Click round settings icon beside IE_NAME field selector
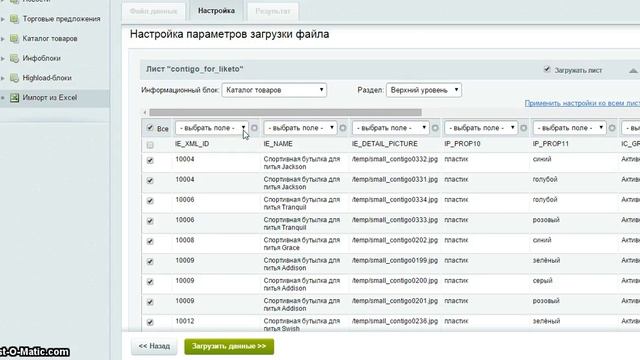The height and width of the screenshot is (360, 640). tap(343, 128)
